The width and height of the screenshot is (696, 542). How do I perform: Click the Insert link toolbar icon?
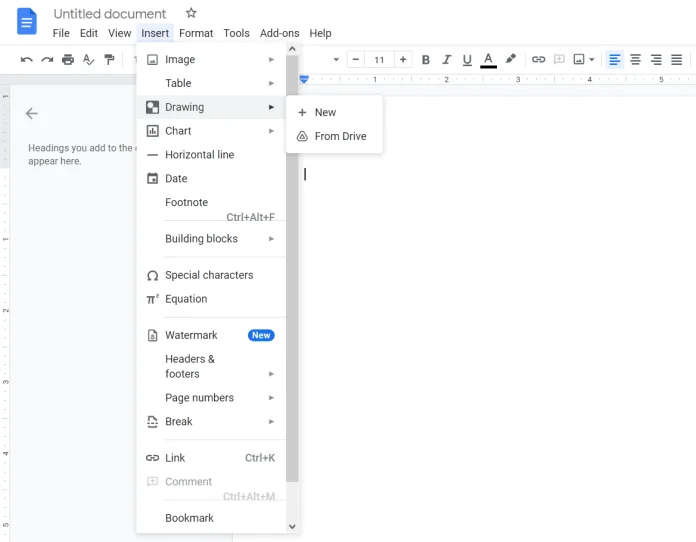point(538,59)
